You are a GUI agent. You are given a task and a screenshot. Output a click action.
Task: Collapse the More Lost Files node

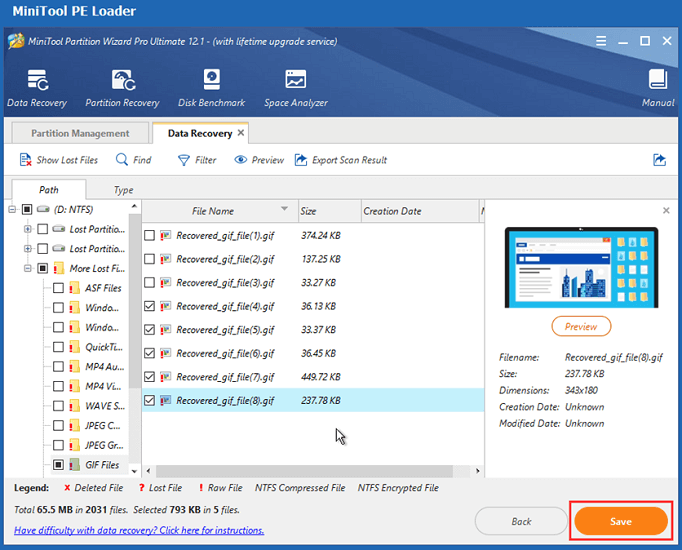(28, 268)
